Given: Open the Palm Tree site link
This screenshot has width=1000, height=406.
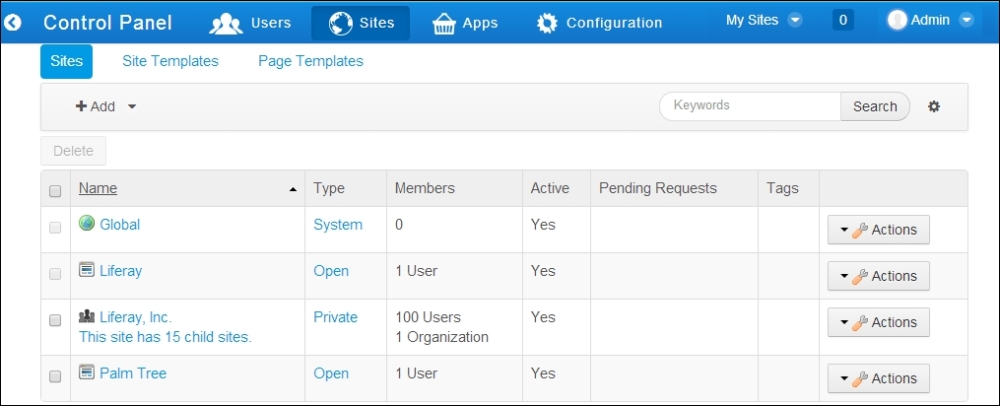Looking at the screenshot, I should click(133, 373).
